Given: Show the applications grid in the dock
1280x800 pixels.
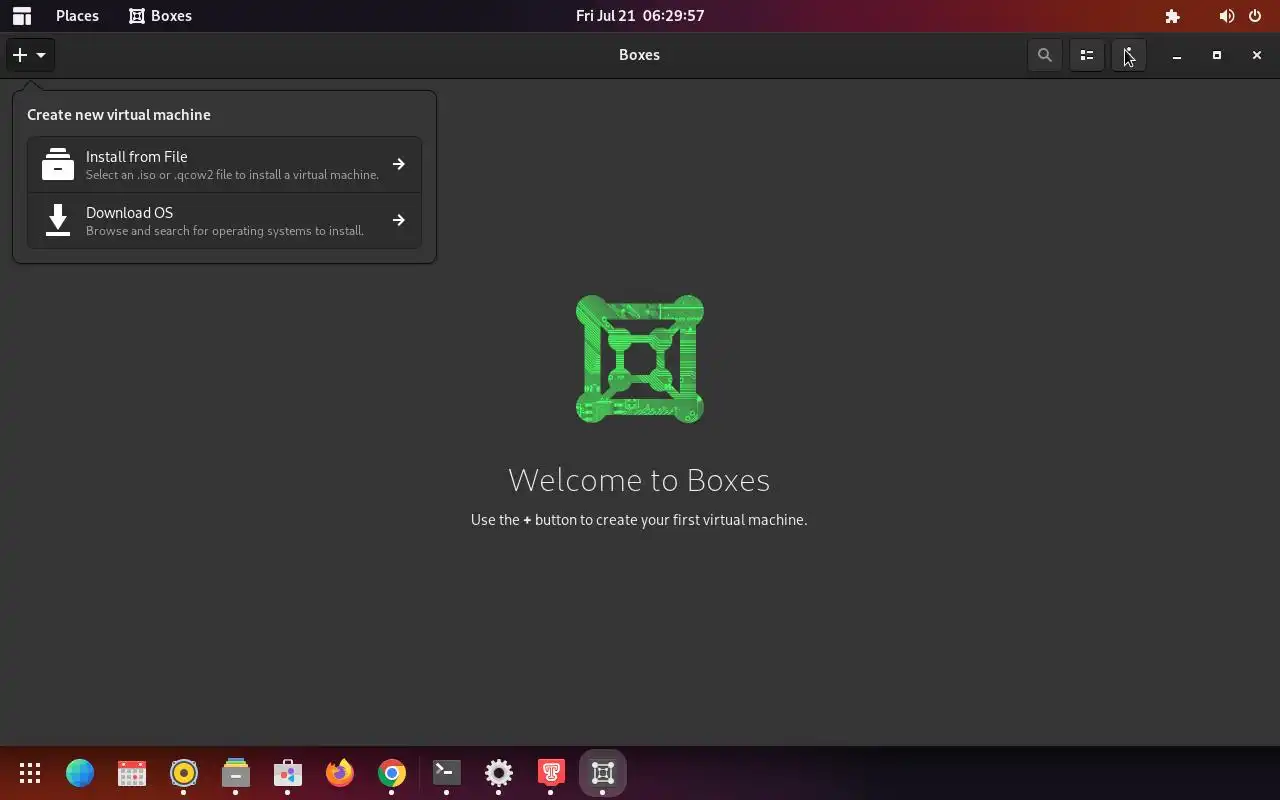Looking at the screenshot, I should (30, 773).
